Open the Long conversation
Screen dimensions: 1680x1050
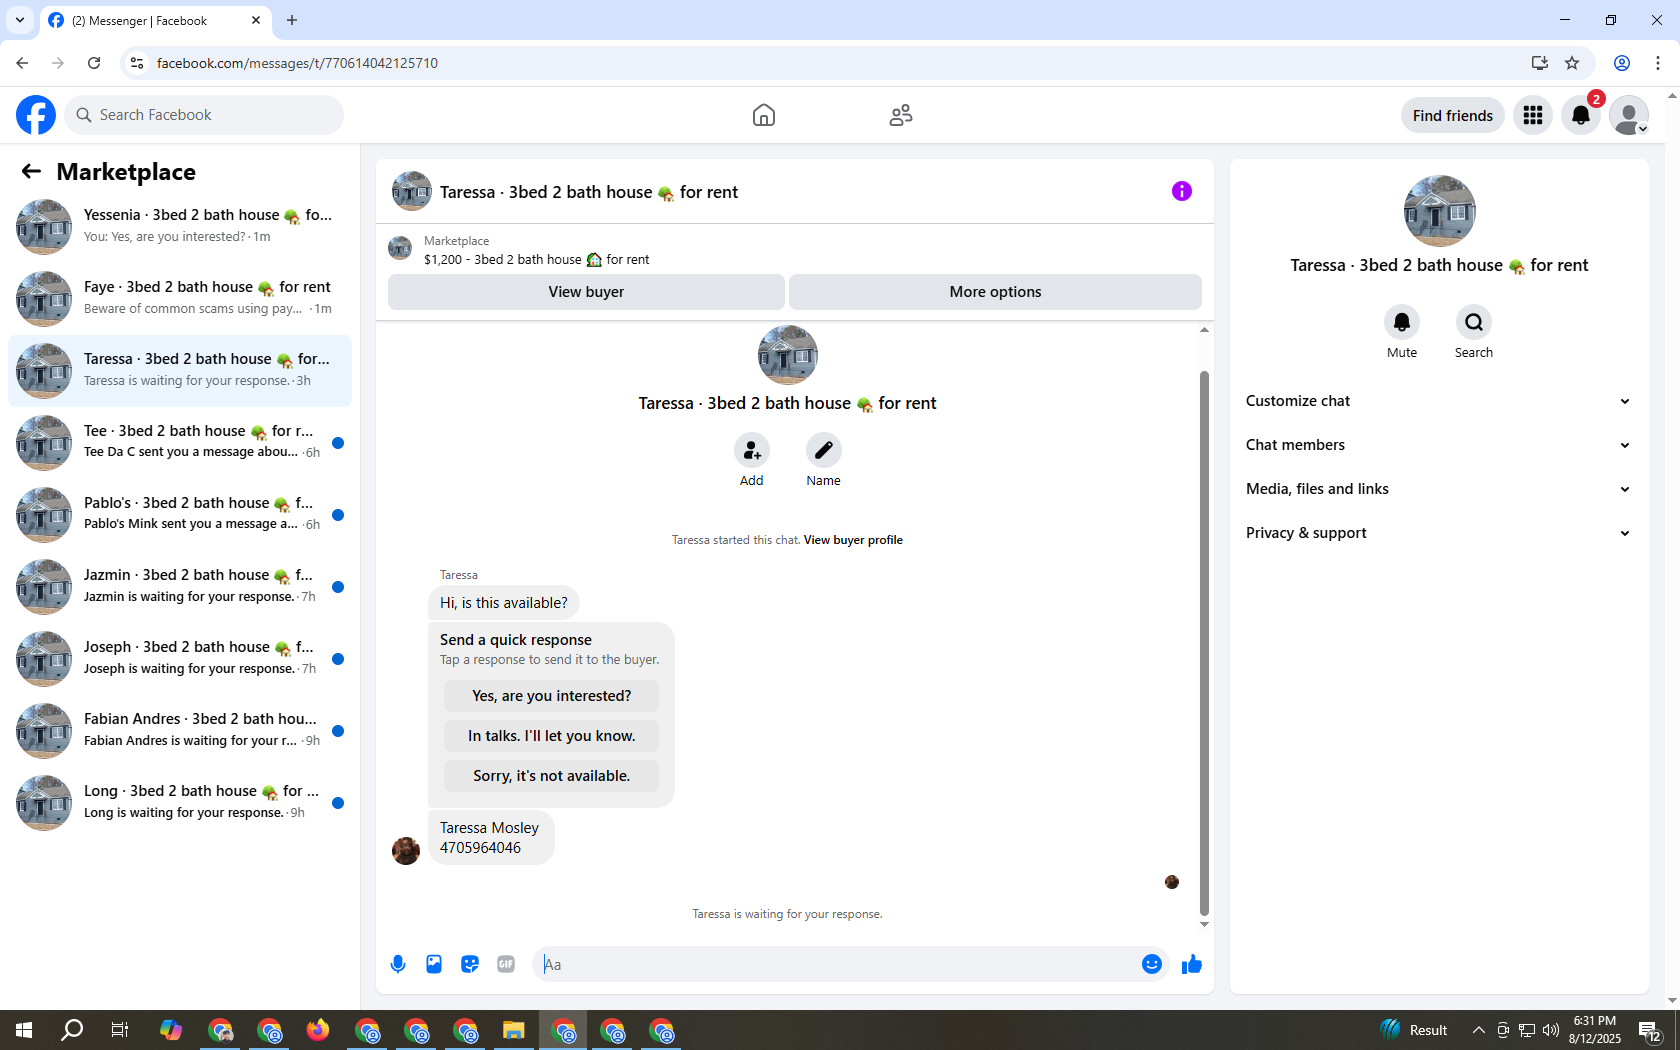180,802
